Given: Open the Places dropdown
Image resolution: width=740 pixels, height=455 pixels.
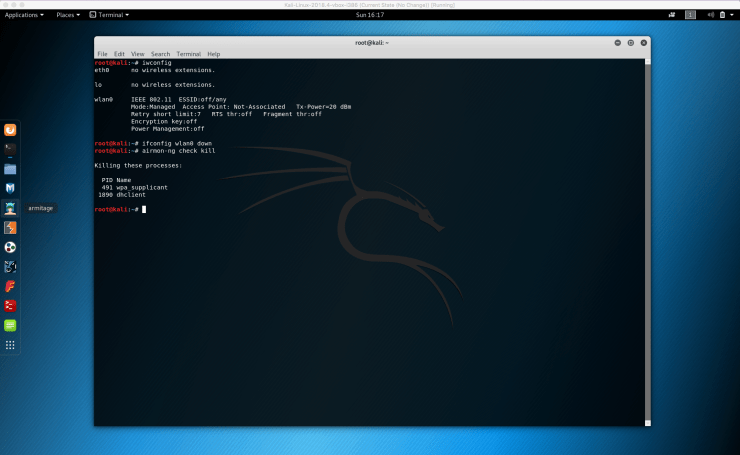Looking at the screenshot, I should pos(68,15).
